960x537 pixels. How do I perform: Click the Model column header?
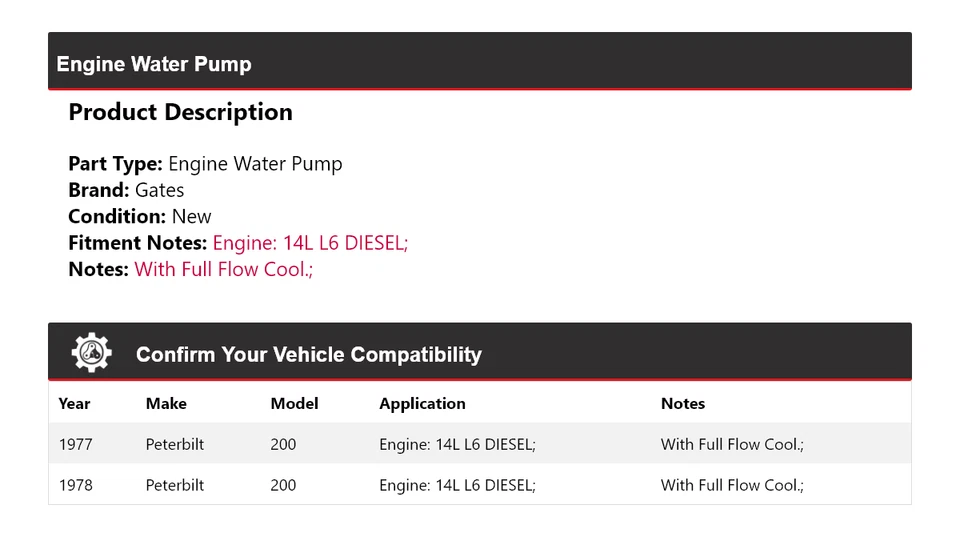294,404
